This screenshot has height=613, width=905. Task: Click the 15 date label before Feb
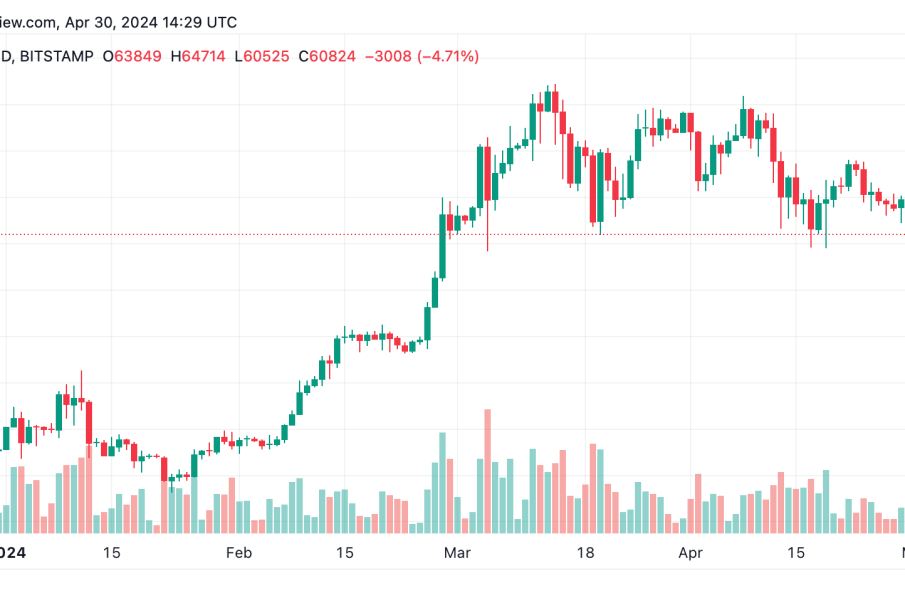coord(112,553)
